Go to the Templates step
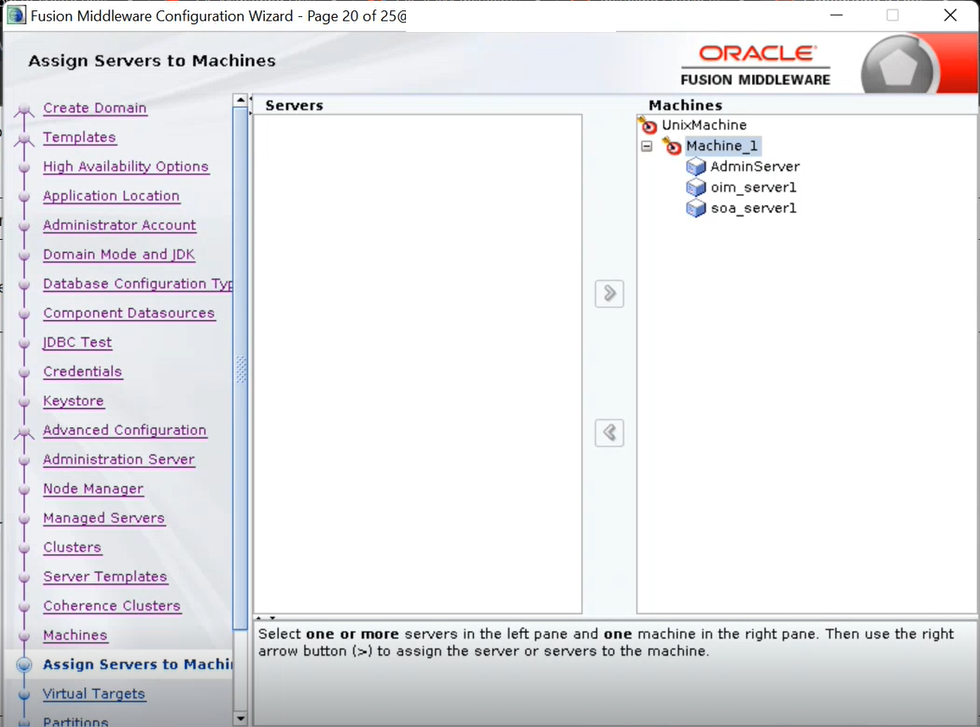This screenshot has height=727, width=980. point(79,138)
